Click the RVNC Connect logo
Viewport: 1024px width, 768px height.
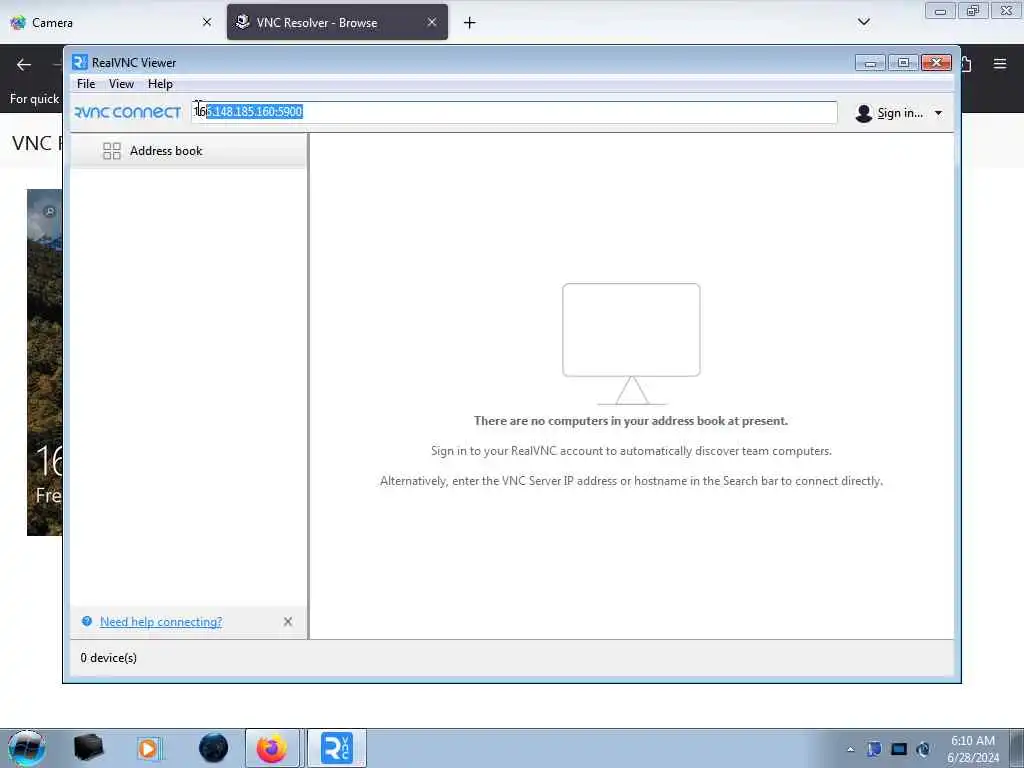coord(128,112)
